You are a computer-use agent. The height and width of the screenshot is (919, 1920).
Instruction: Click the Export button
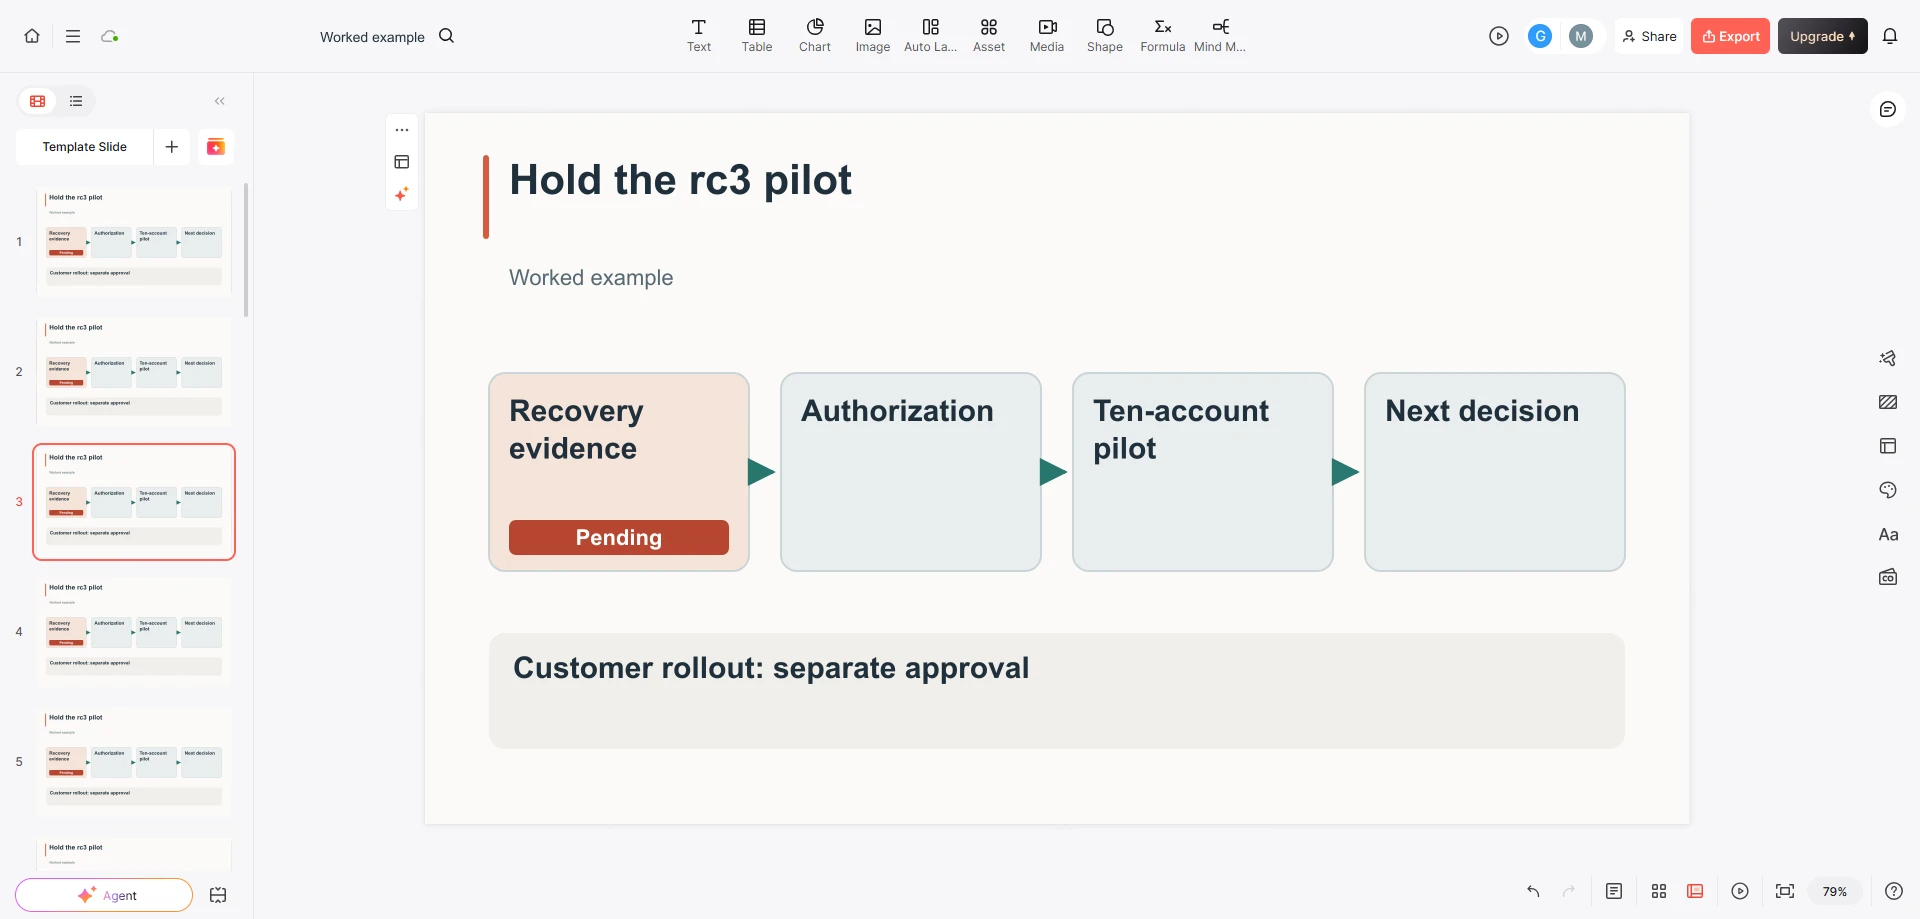tap(1730, 36)
